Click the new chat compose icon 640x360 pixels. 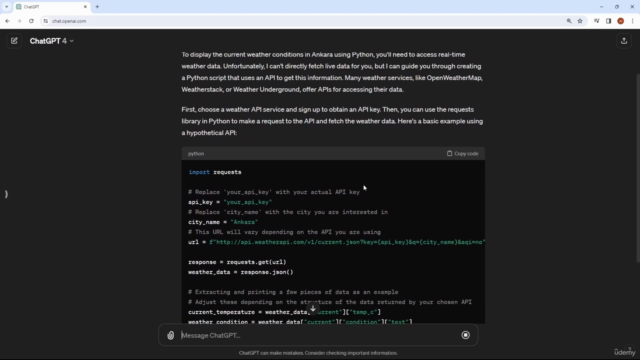14,41
